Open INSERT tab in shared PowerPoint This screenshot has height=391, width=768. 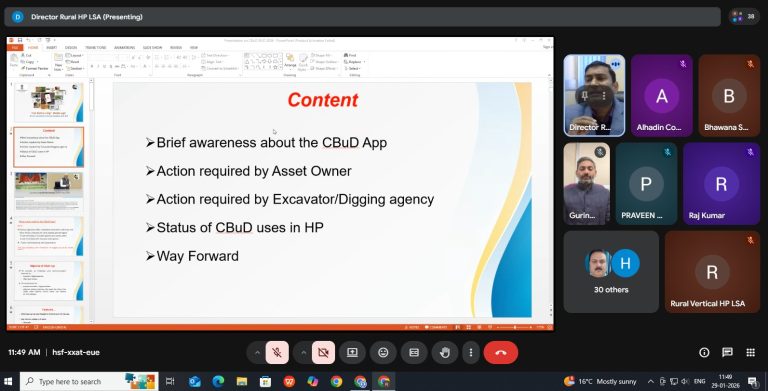(x=51, y=48)
